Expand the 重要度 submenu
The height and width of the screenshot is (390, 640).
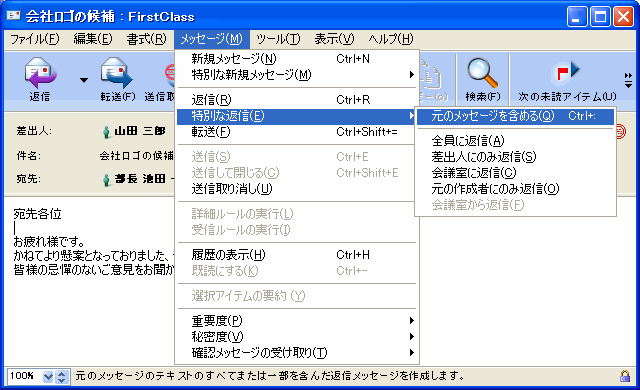pyautogui.click(x=297, y=321)
